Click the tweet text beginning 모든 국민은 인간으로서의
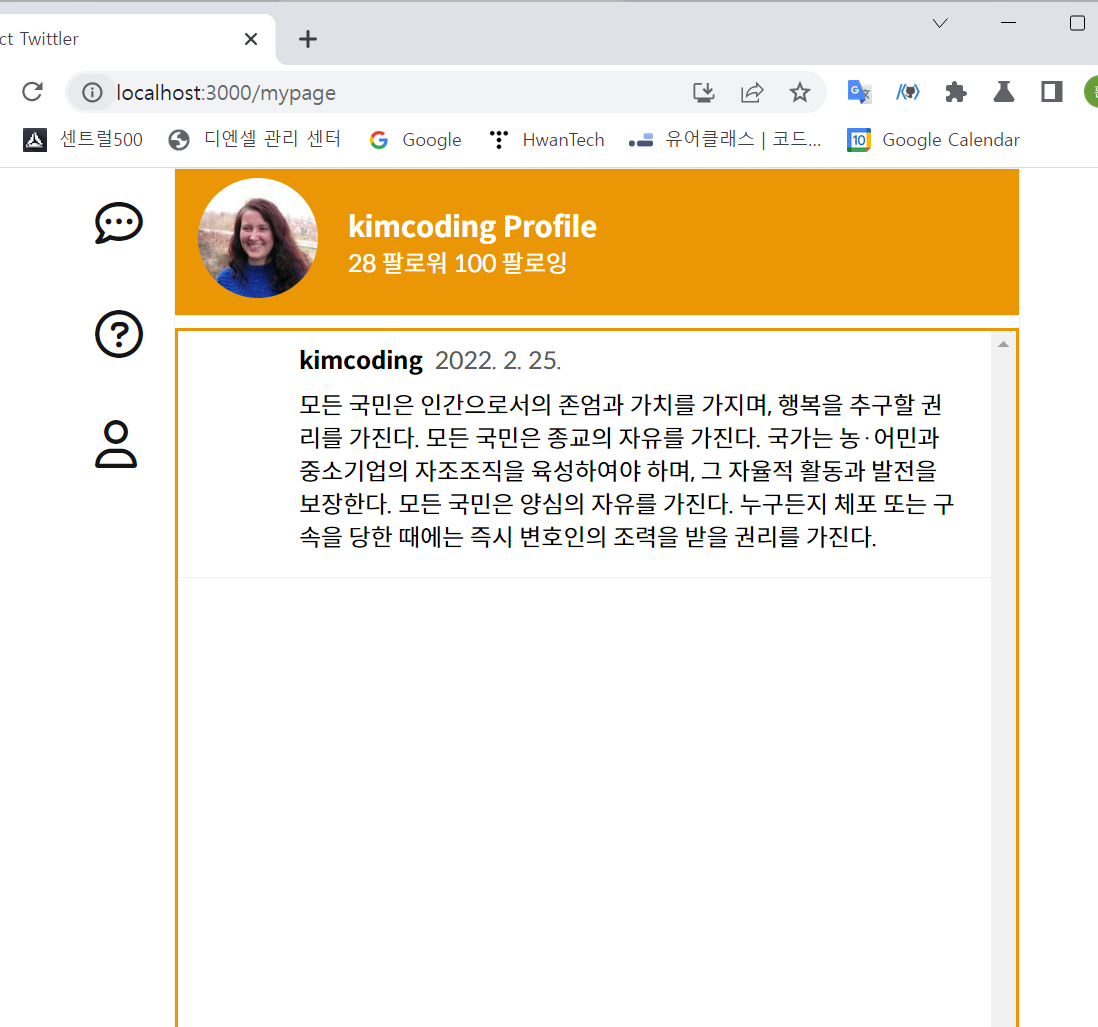 pyautogui.click(x=627, y=470)
